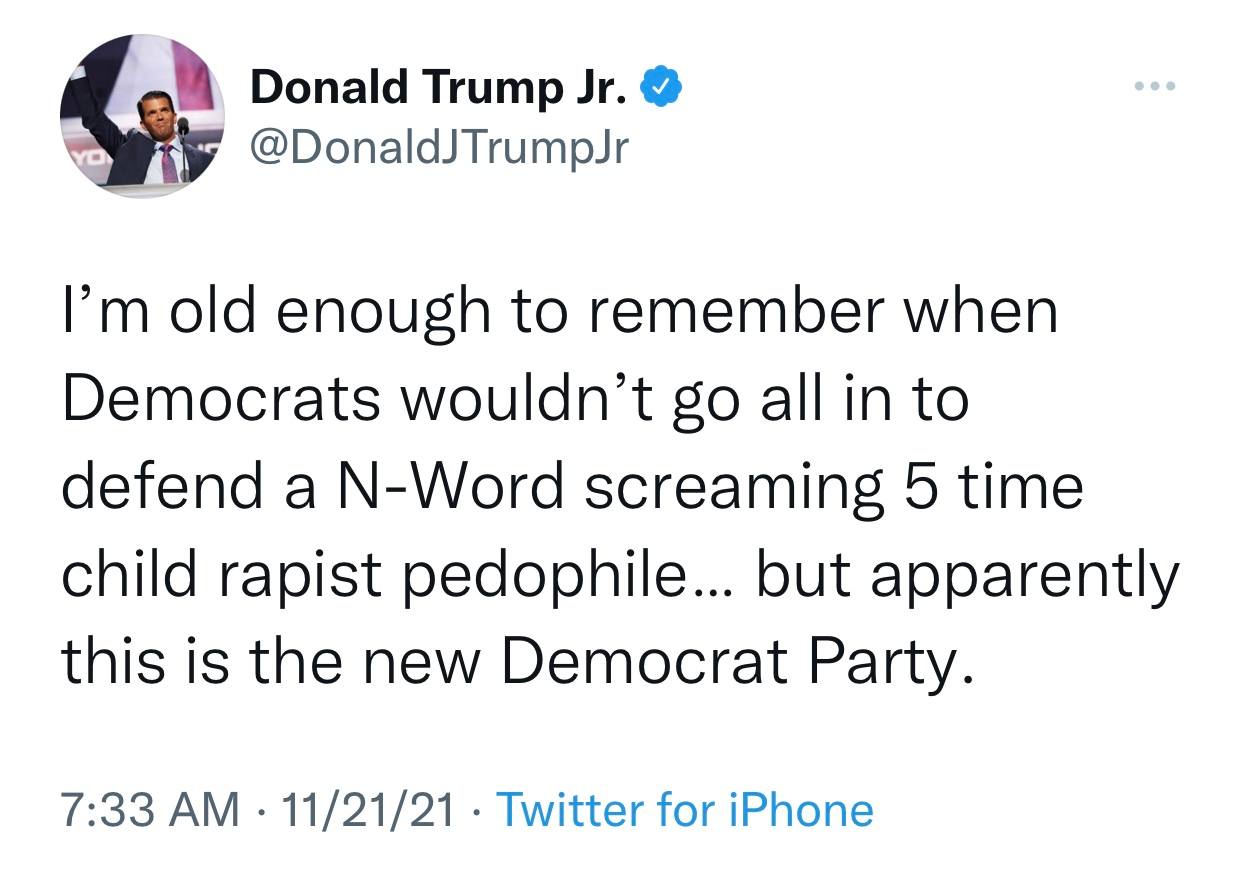Viewport: 1242px width, 874px height.
Task: Click the tweet line starting "I'm old enough"
Action: pos(559,312)
